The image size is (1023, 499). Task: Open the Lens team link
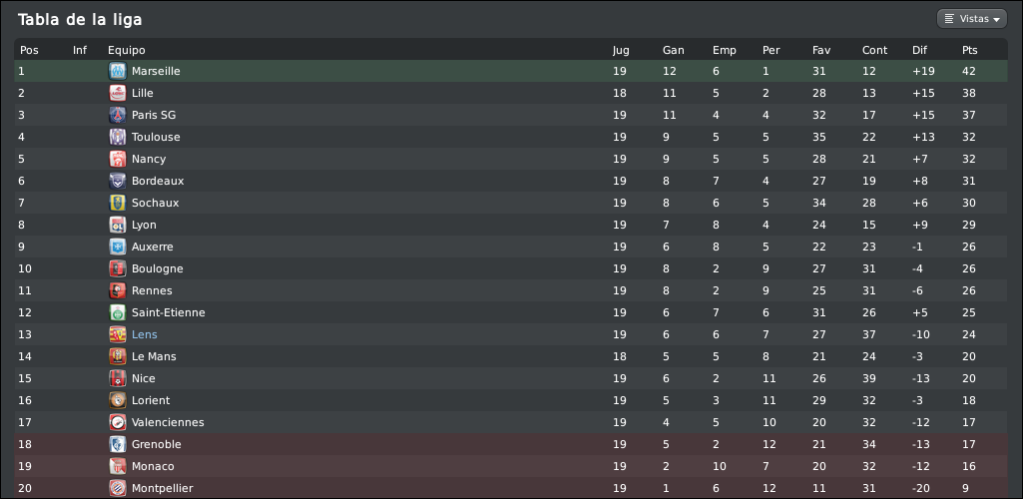tap(144, 335)
